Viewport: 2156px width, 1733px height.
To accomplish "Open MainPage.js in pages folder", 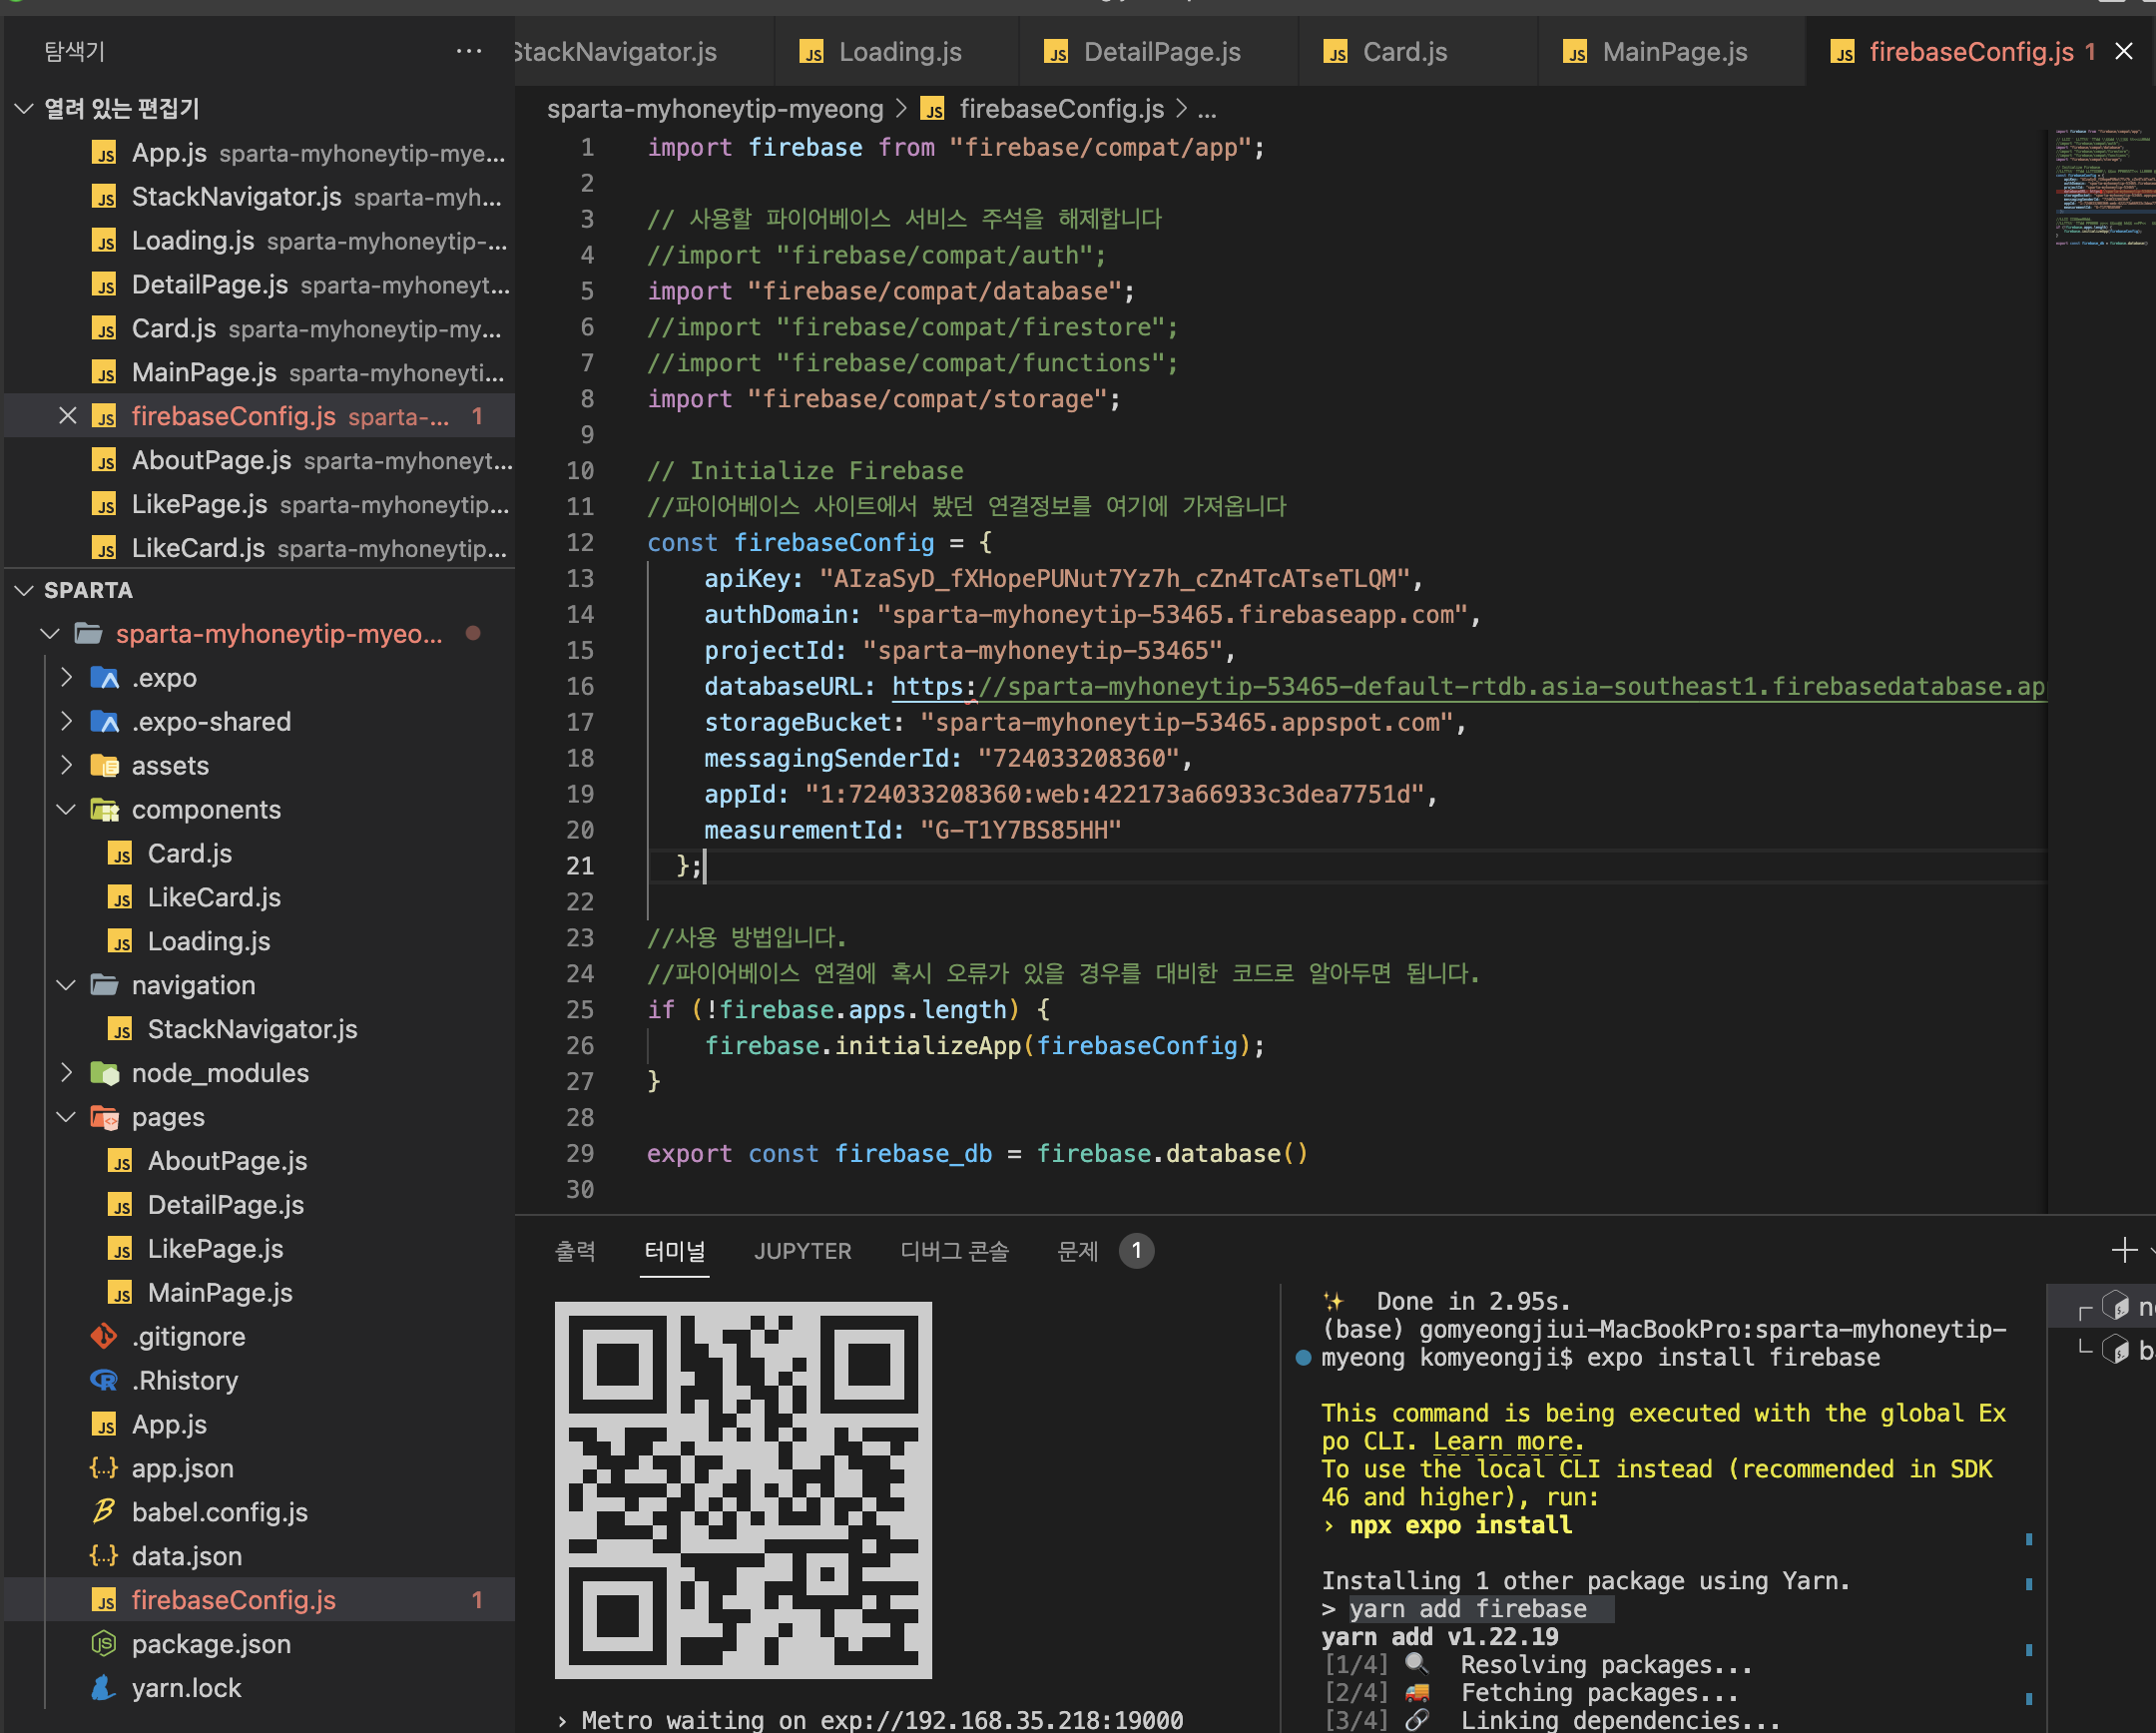I will pos(260,1293).
